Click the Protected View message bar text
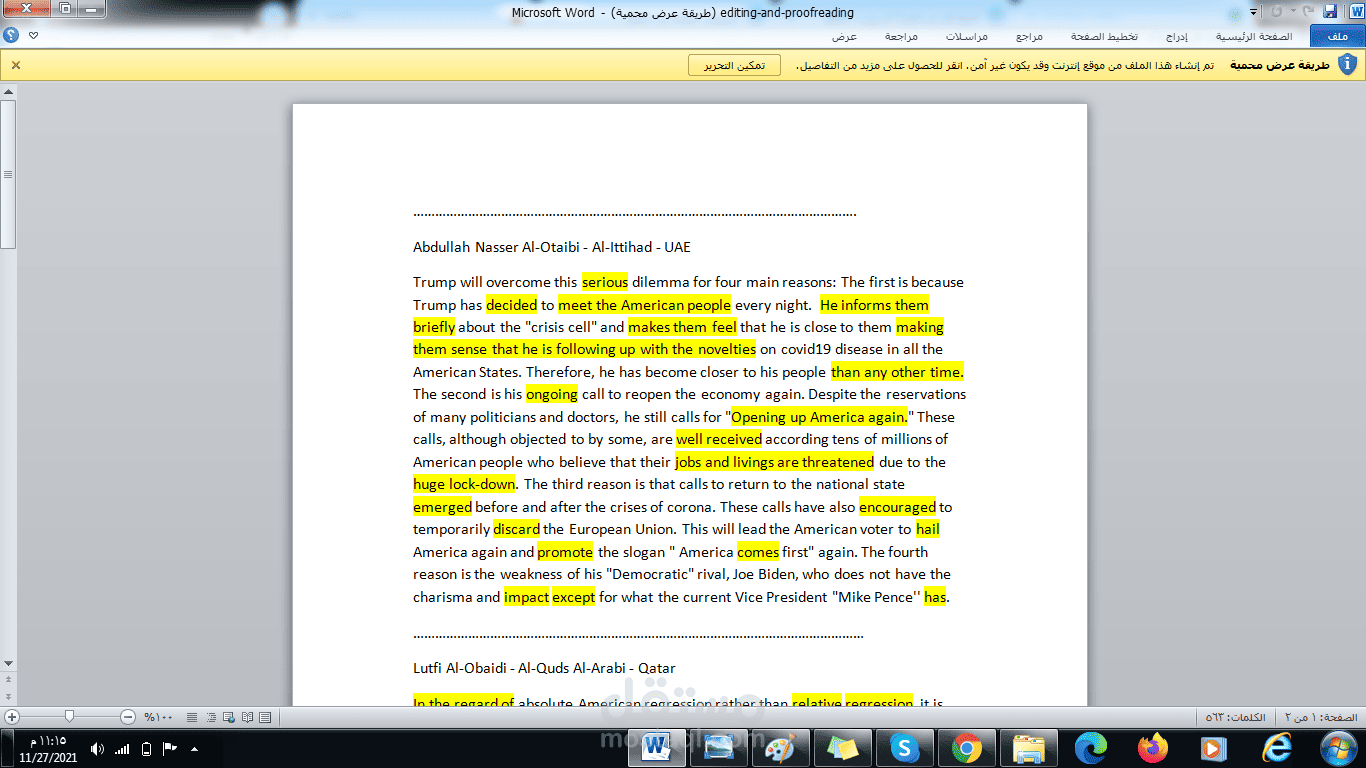1366x768 pixels. point(1005,65)
